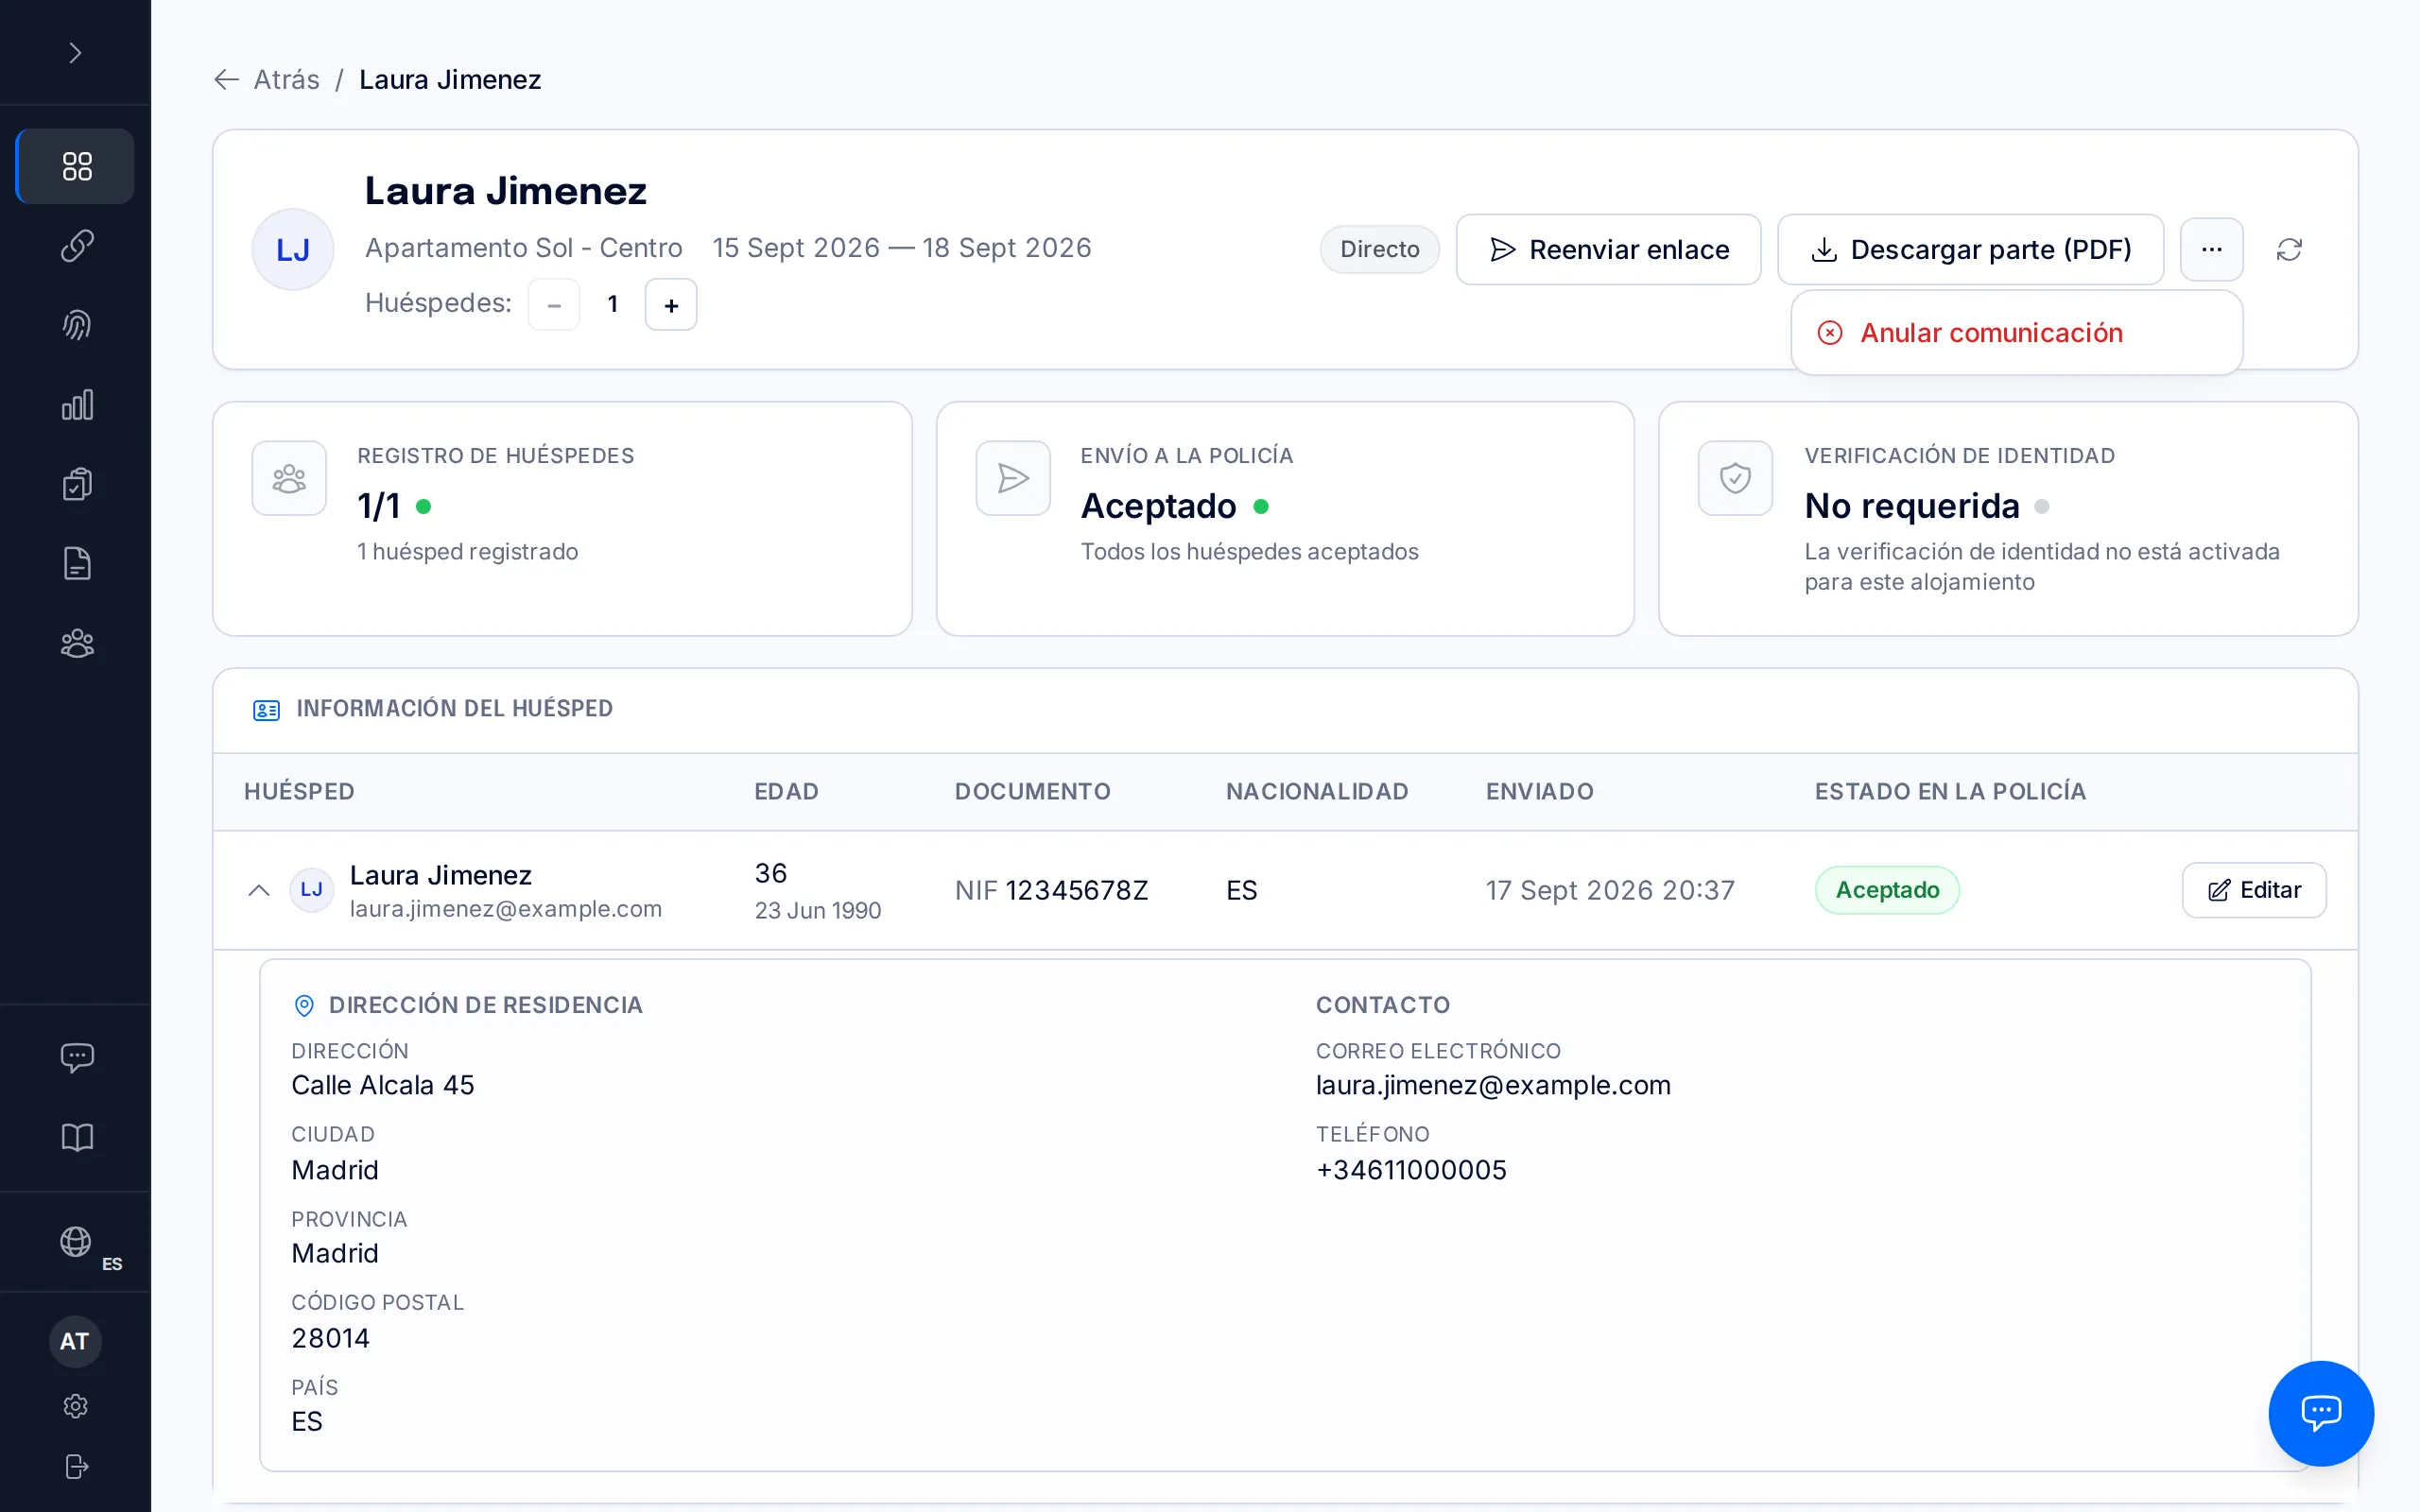Open the dashboard grid icon in sidebar
This screenshot has height=1512, width=2420.
click(76, 166)
